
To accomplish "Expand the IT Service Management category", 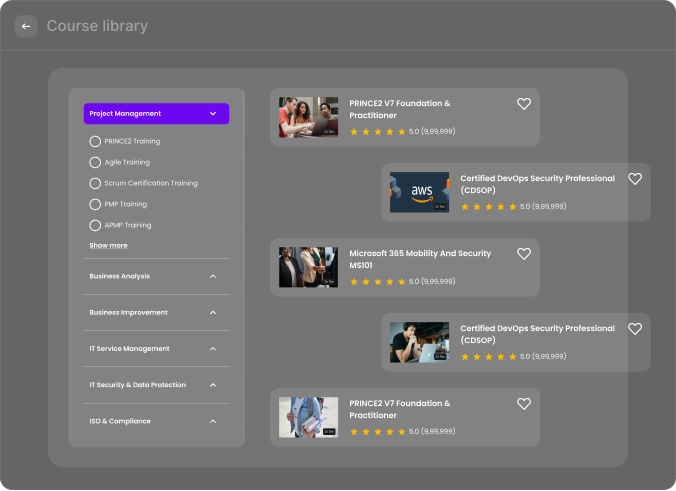I will (x=213, y=349).
